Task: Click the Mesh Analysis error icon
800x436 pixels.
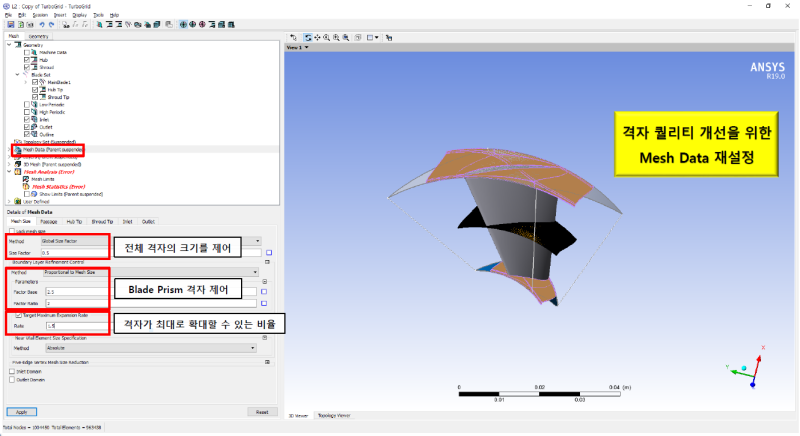Action: [x=18, y=172]
